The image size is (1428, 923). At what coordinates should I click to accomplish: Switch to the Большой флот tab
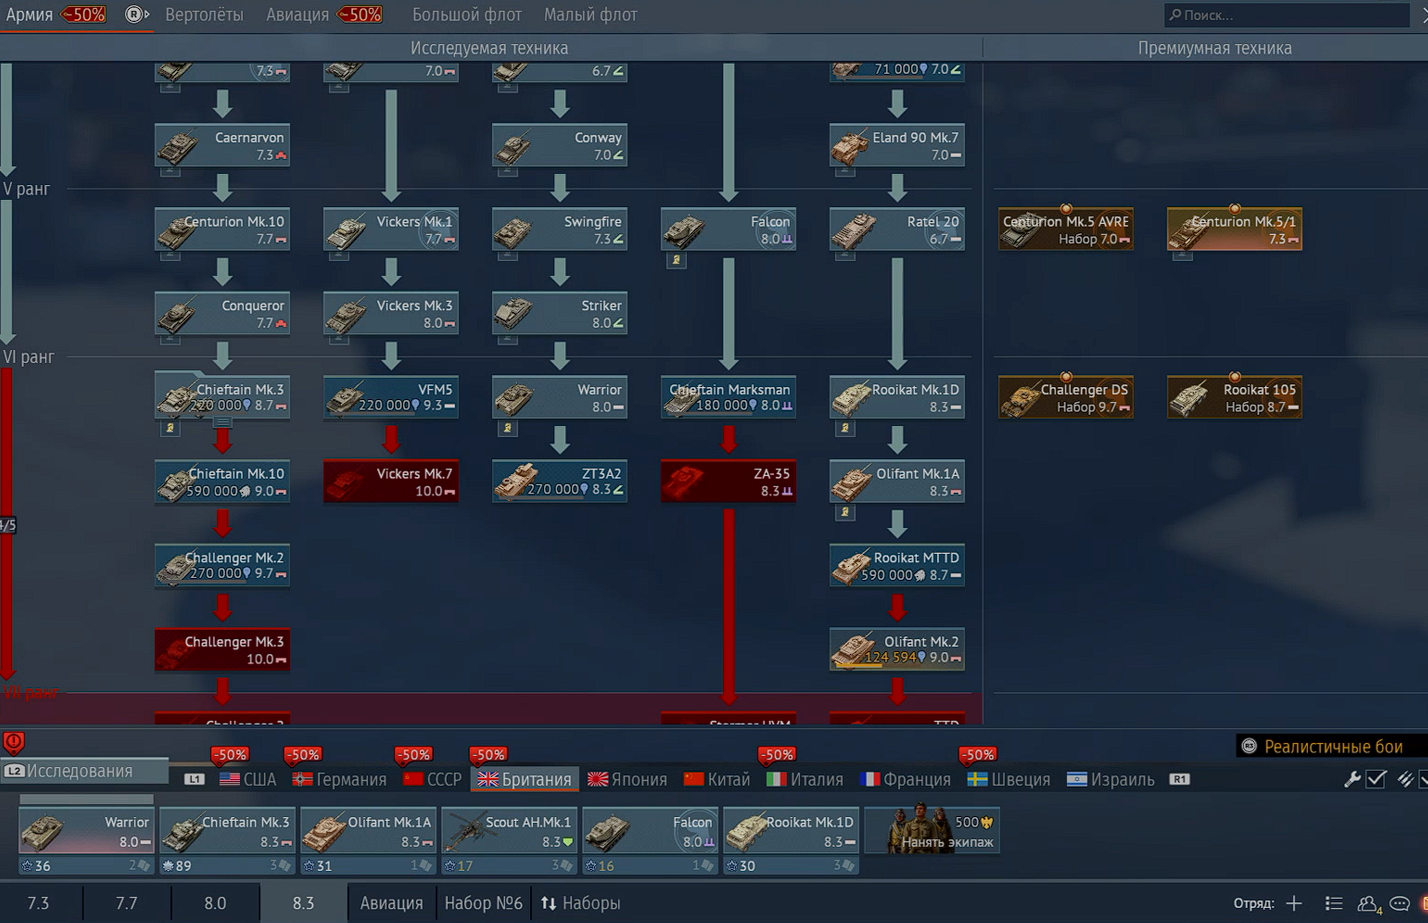click(467, 15)
